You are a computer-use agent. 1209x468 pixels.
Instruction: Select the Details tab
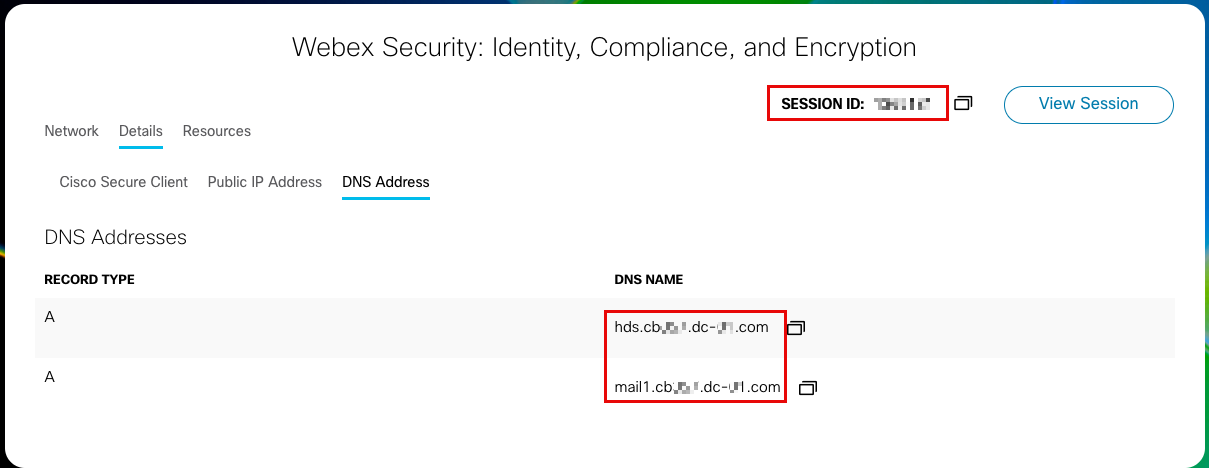140,131
